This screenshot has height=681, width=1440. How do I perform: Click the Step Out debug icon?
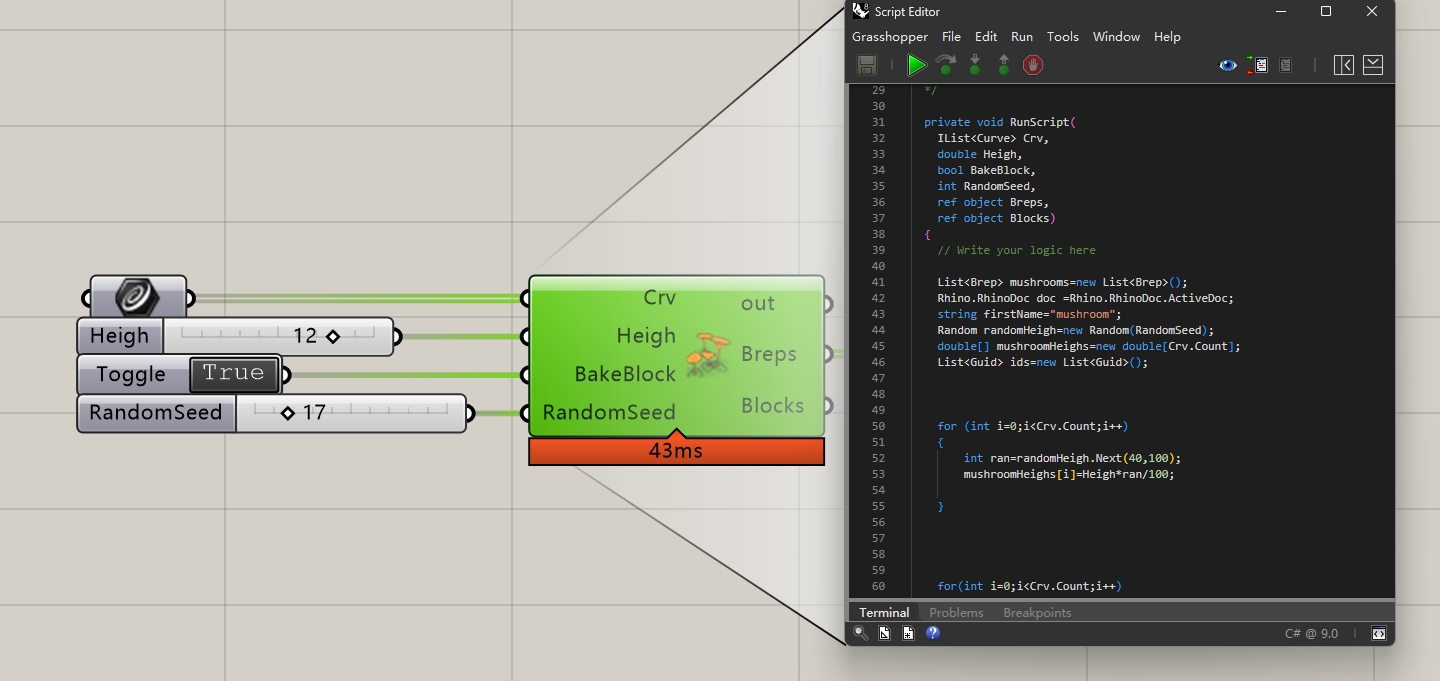pyautogui.click(x=1004, y=65)
